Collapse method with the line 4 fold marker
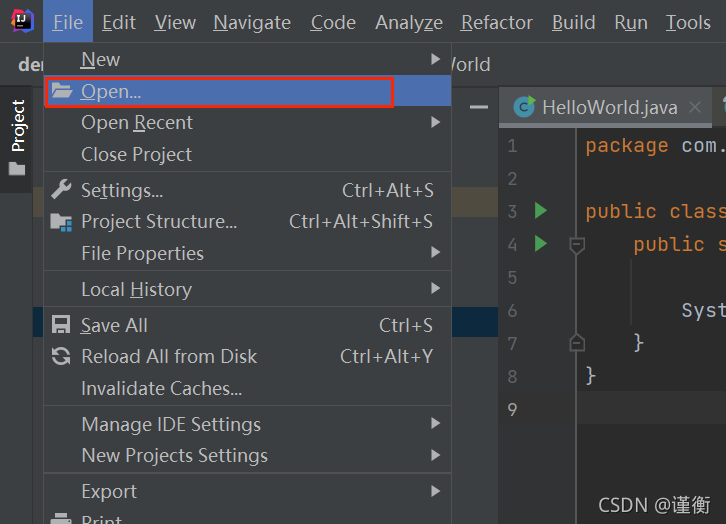 click(577, 245)
